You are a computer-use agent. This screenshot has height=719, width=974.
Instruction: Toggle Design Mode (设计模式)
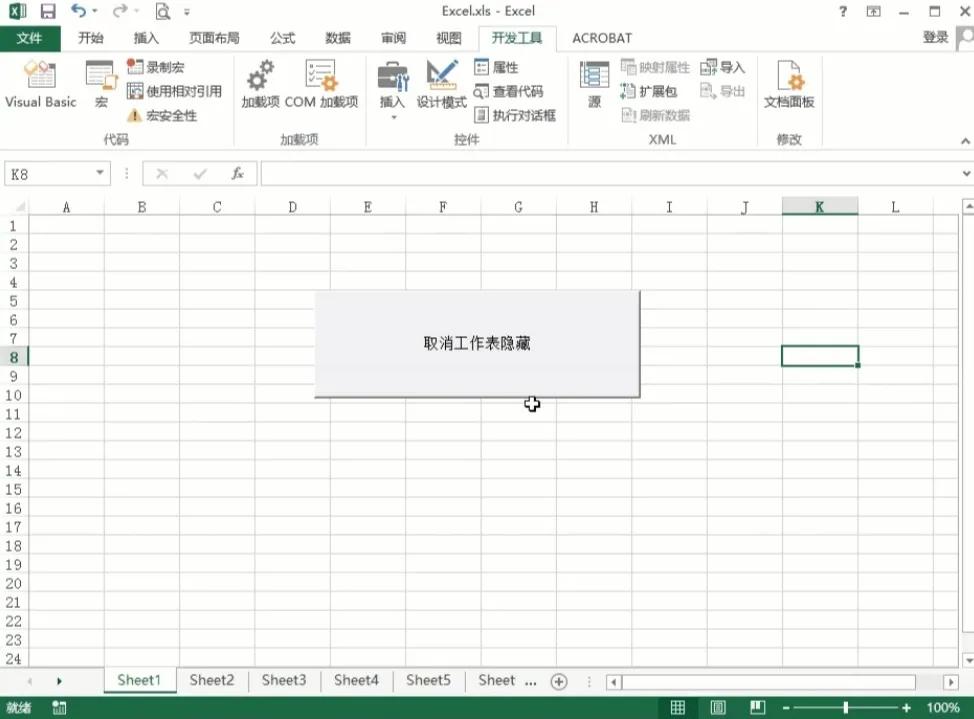click(x=442, y=85)
